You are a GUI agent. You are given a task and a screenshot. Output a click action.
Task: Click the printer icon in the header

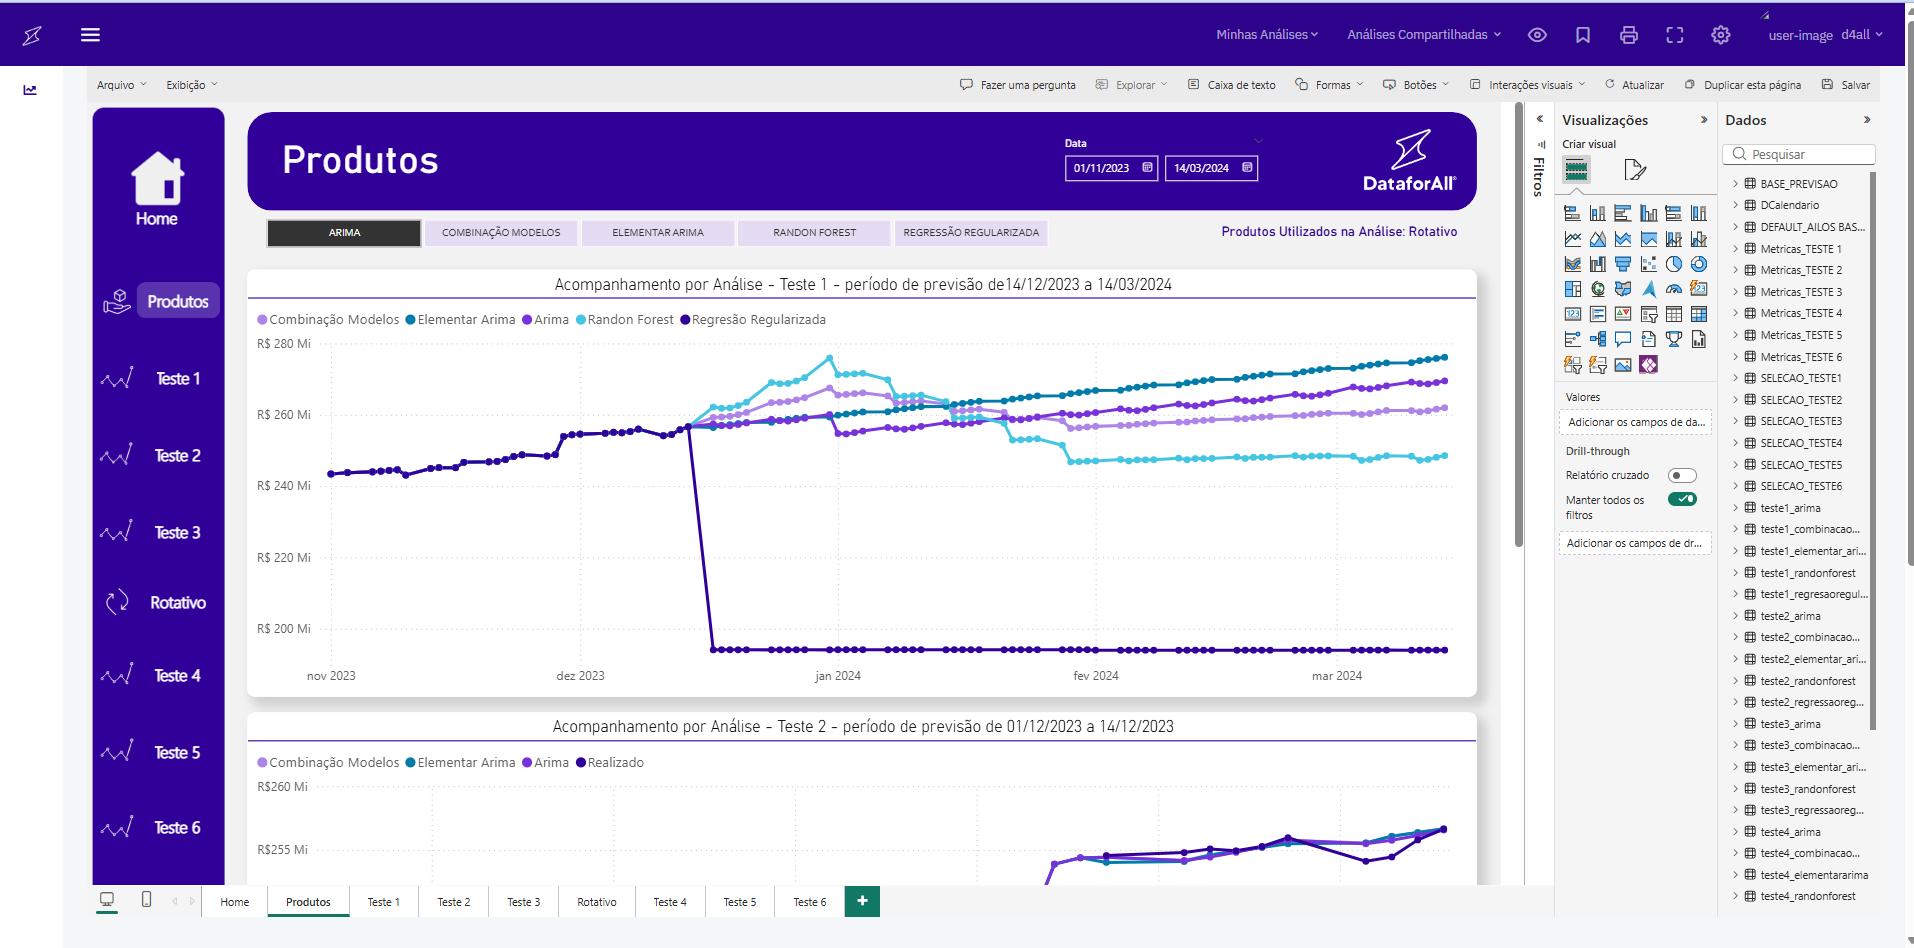pos(1629,35)
